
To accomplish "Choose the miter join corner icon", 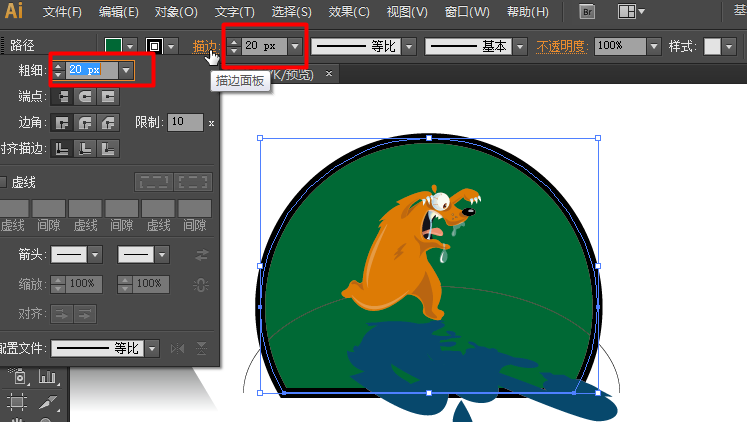I will coord(62,123).
